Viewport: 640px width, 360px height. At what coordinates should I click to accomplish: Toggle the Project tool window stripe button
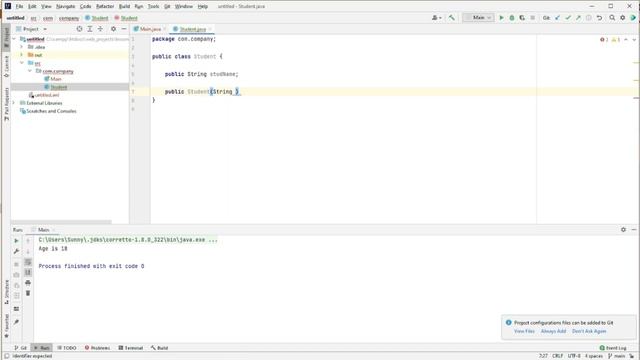(x=6, y=37)
